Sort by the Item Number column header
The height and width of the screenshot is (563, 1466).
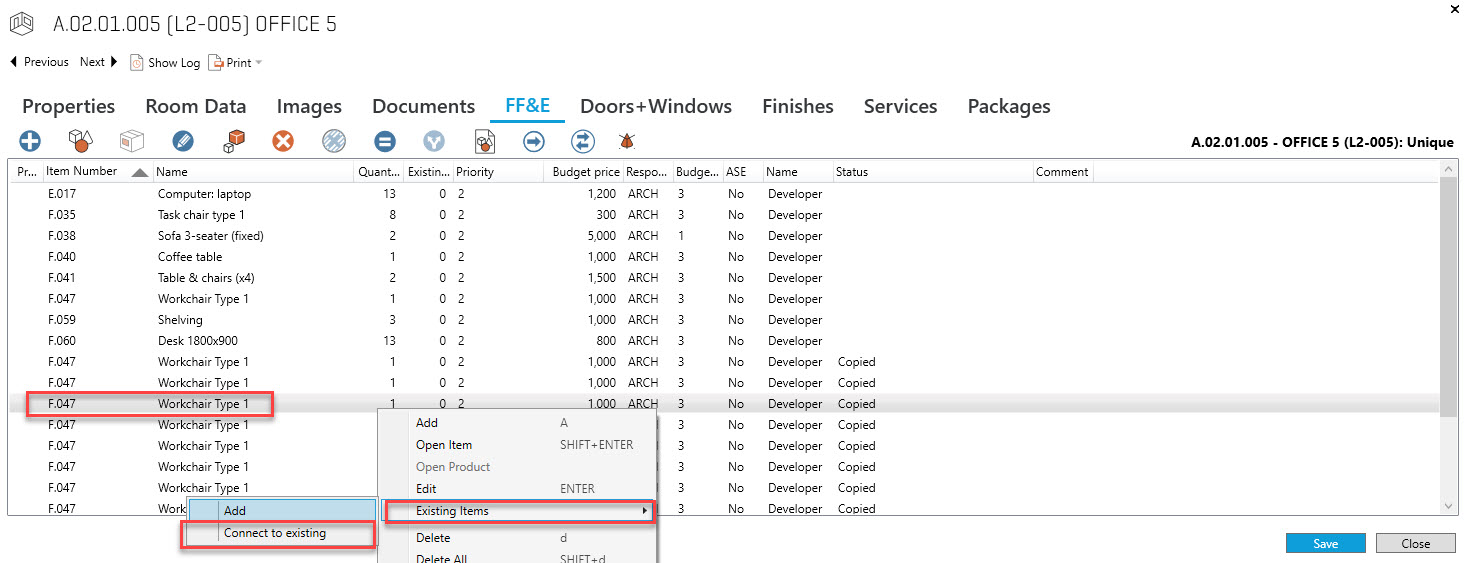(82, 172)
